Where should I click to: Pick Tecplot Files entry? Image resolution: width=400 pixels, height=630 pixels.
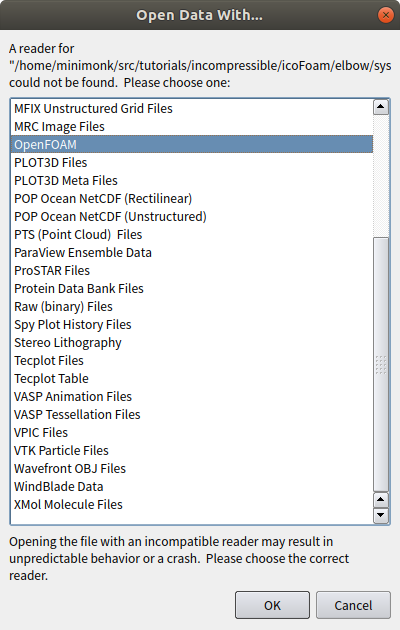coord(192,360)
